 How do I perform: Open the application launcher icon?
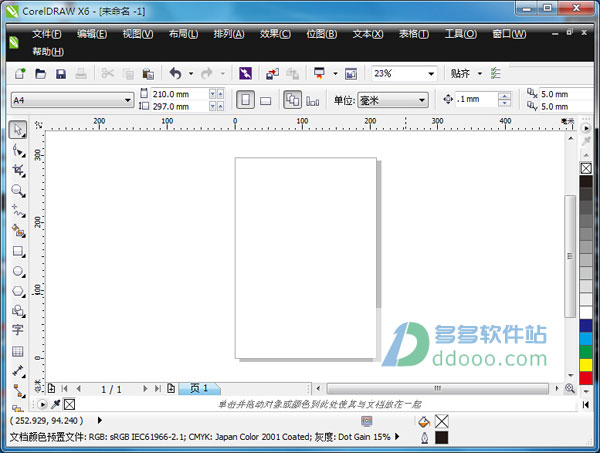(x=319, y=73)
